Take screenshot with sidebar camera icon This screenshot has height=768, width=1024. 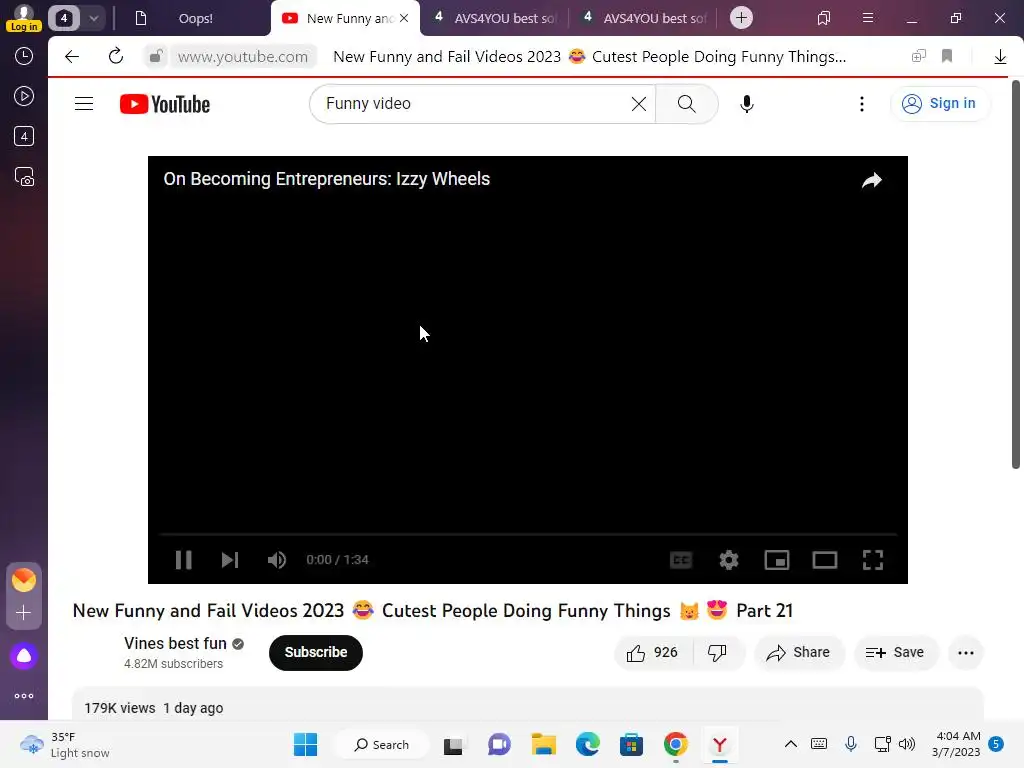click(x=24, y=177)
